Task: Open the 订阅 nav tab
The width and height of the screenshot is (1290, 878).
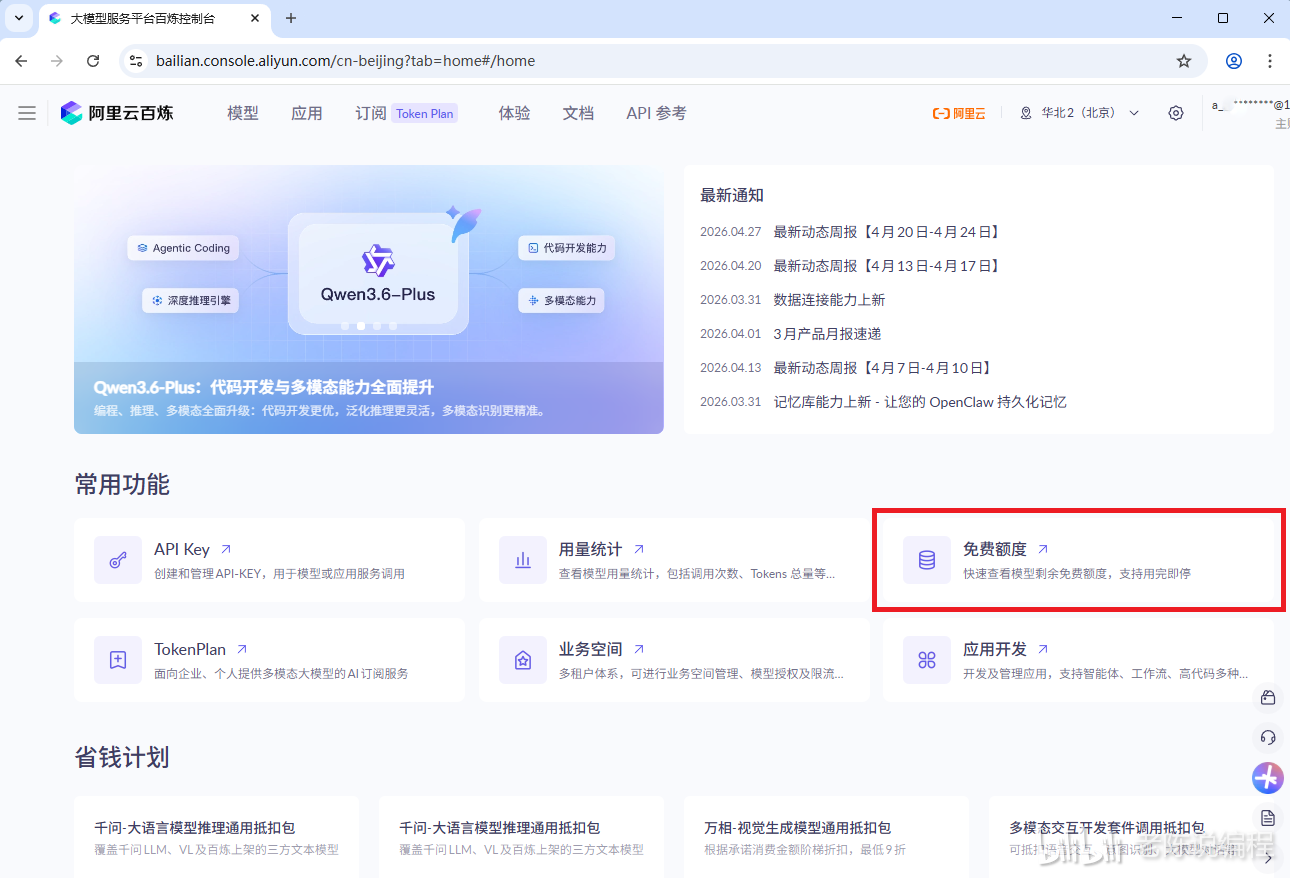Action: click(371, 113)
